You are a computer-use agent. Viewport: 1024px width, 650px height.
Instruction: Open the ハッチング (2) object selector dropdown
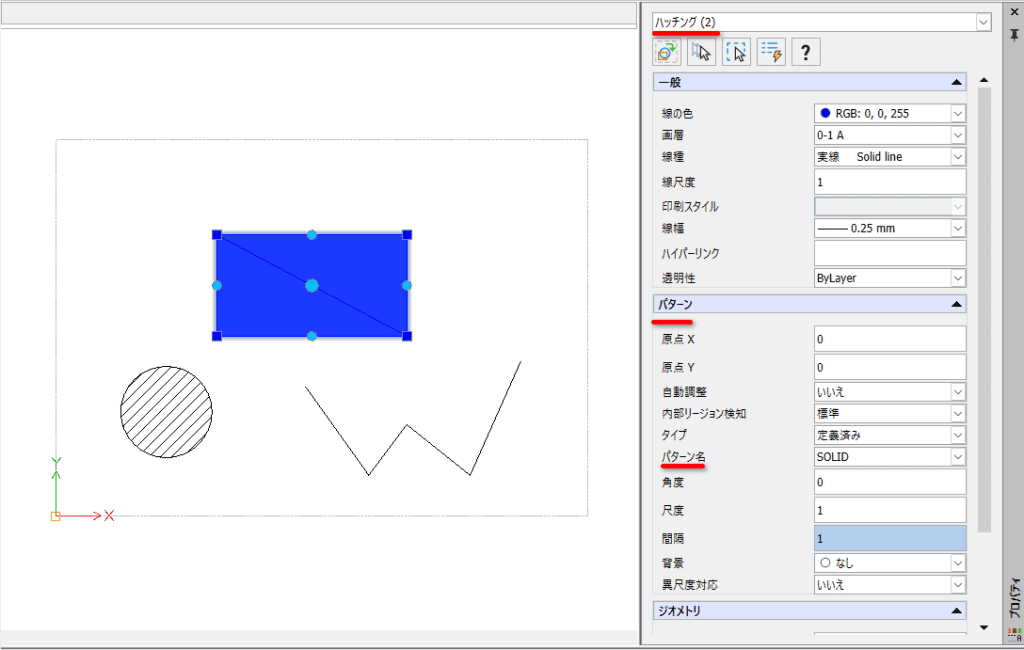[x=984, y=22]
